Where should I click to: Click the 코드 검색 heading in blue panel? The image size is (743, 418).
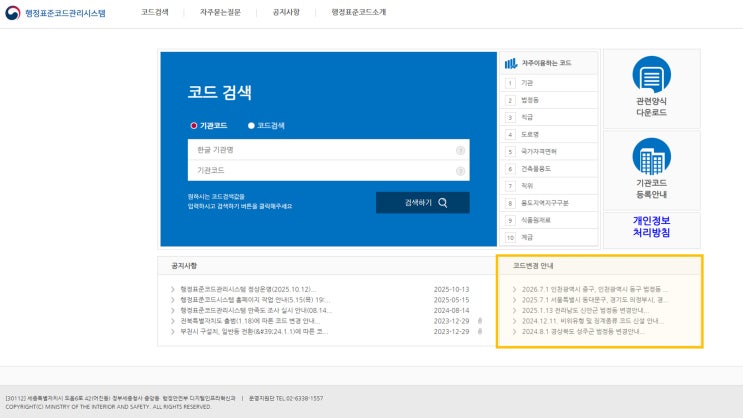tap(219, 92)
